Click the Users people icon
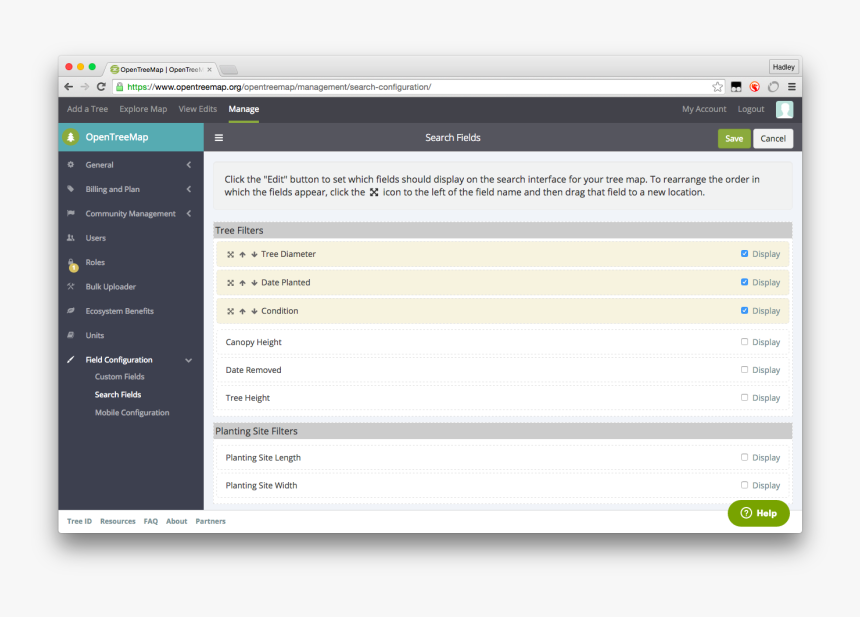 click(71, 238)
